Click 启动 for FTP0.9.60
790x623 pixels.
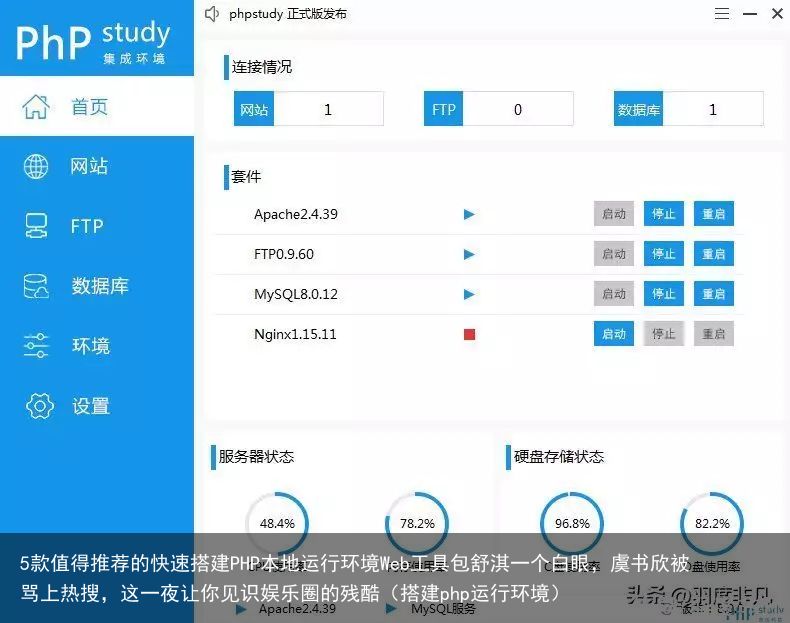click(x=614, y=254)
